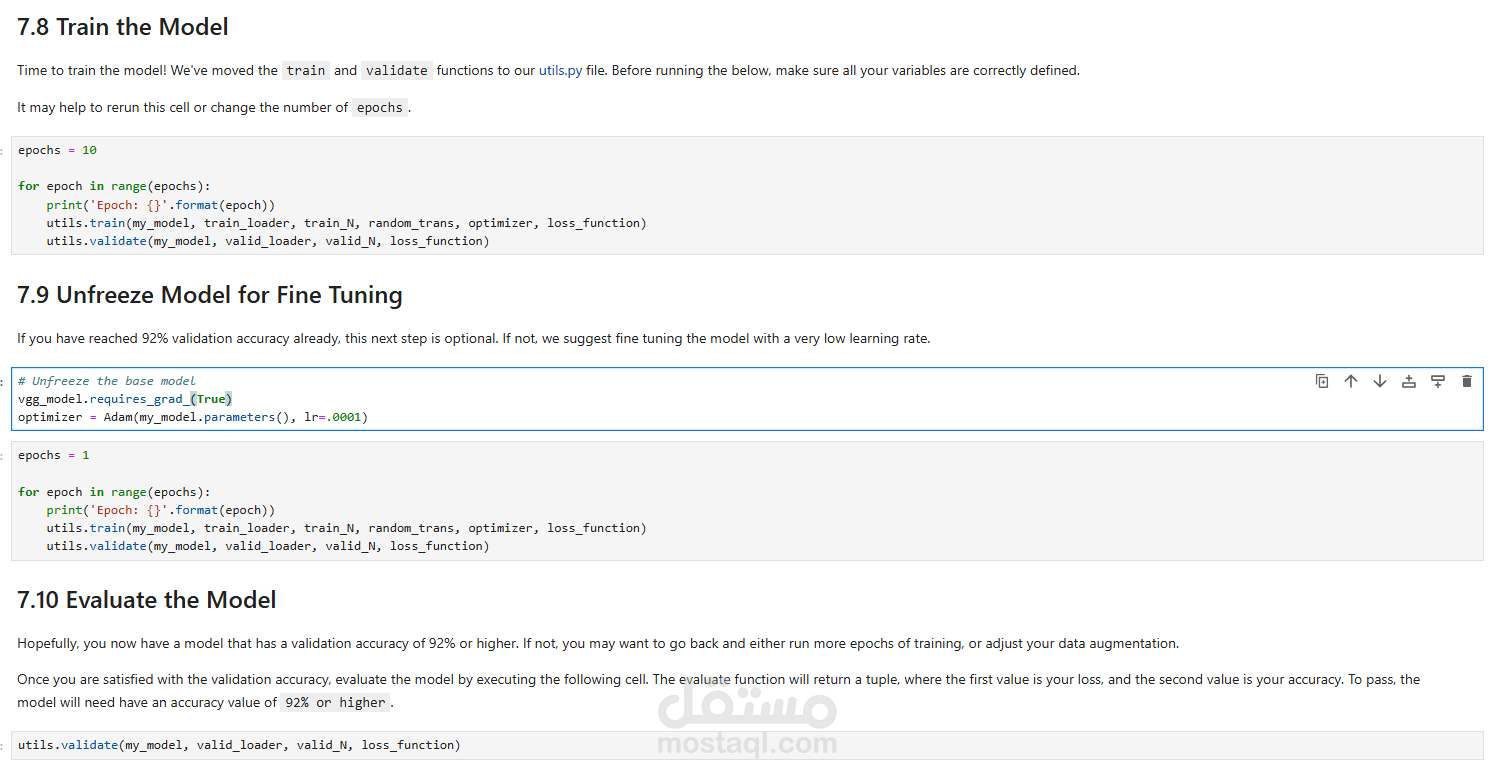Click the 'epochs = 1' line in the code cell
1495x774 pixels.
click(54, 455)
